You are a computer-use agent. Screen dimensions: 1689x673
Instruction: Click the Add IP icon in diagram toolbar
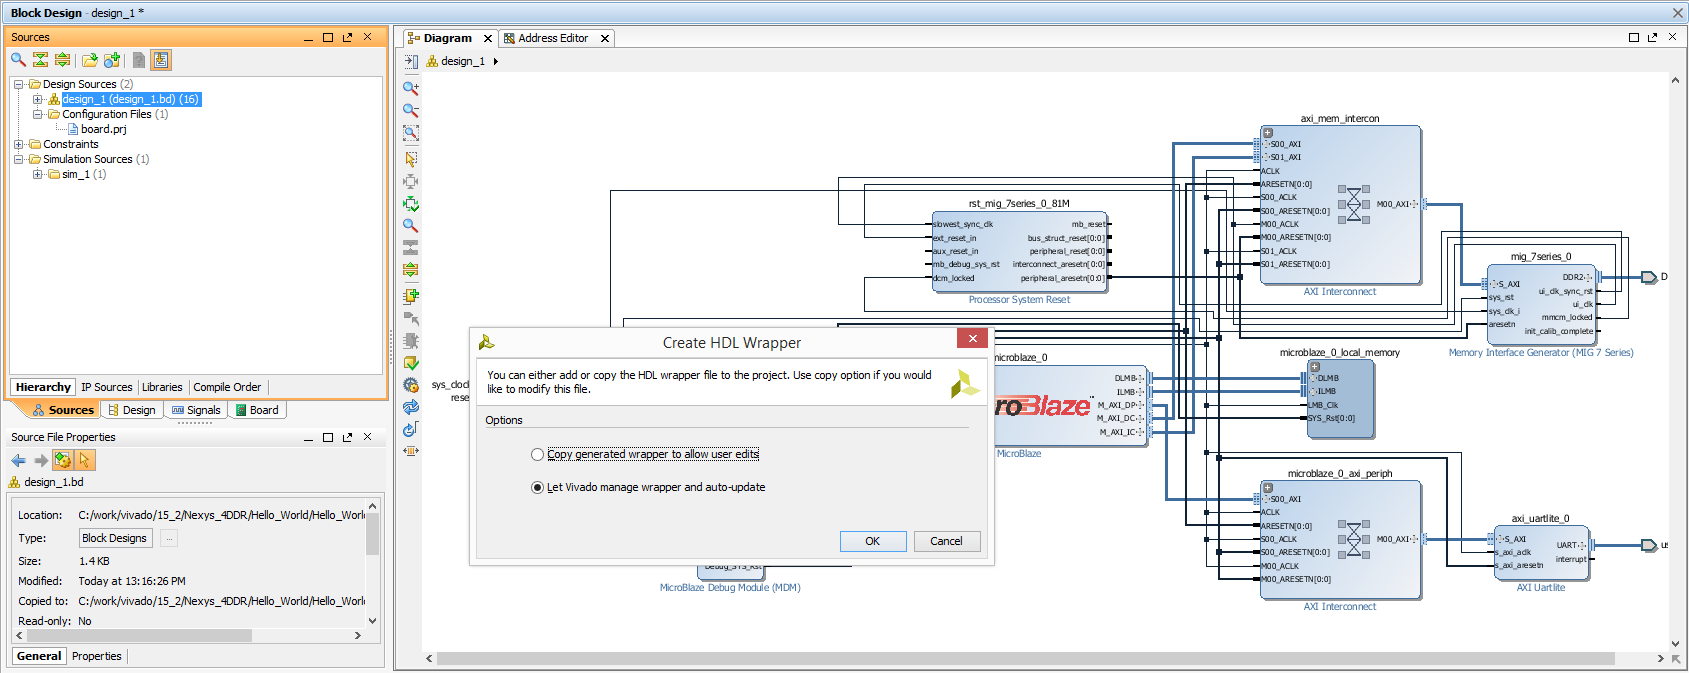[x=410, y=296]
